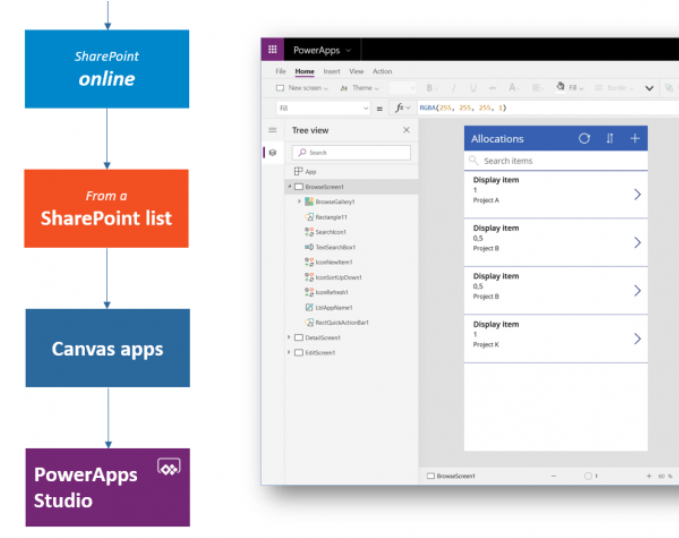Image resolution: width=679 pixels, height=538 pixels.
Task: Select the IconRefresh1 control icon
Action: [309, 292]
